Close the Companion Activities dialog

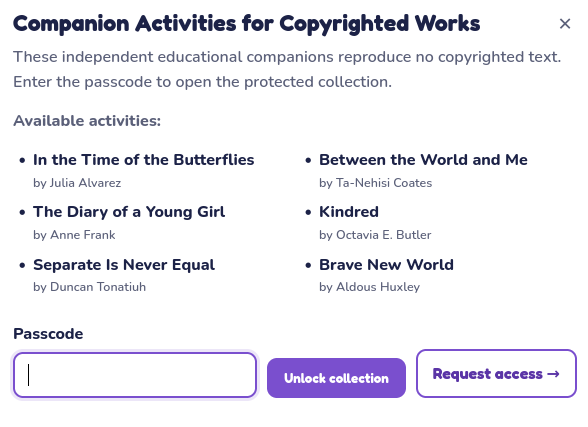[x=565, y=24]
